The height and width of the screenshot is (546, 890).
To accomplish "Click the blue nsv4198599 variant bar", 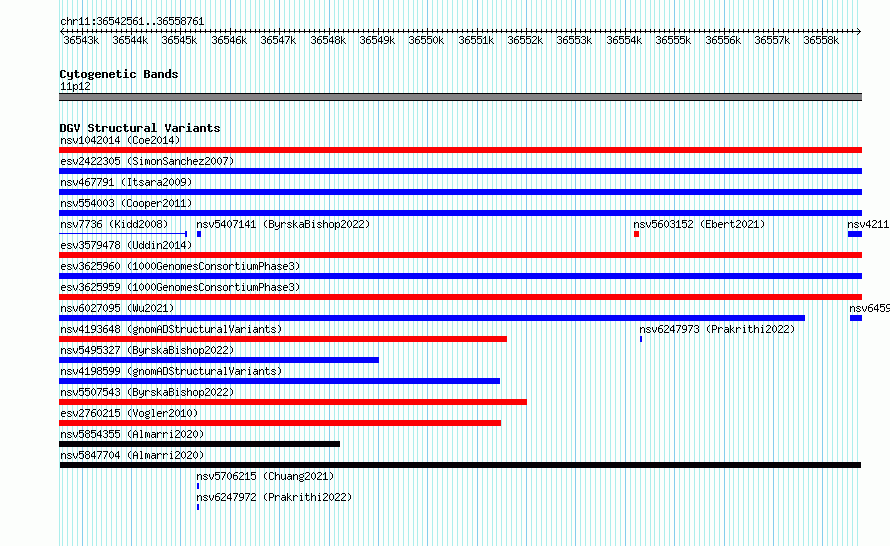I will click(x=279, y=381).
